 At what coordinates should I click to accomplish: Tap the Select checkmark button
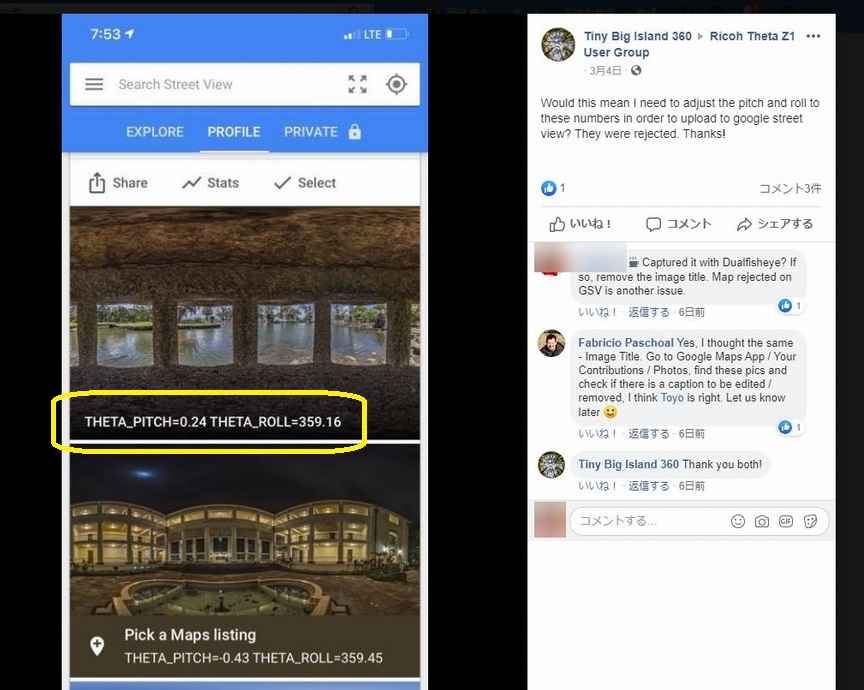click(305, 183)
